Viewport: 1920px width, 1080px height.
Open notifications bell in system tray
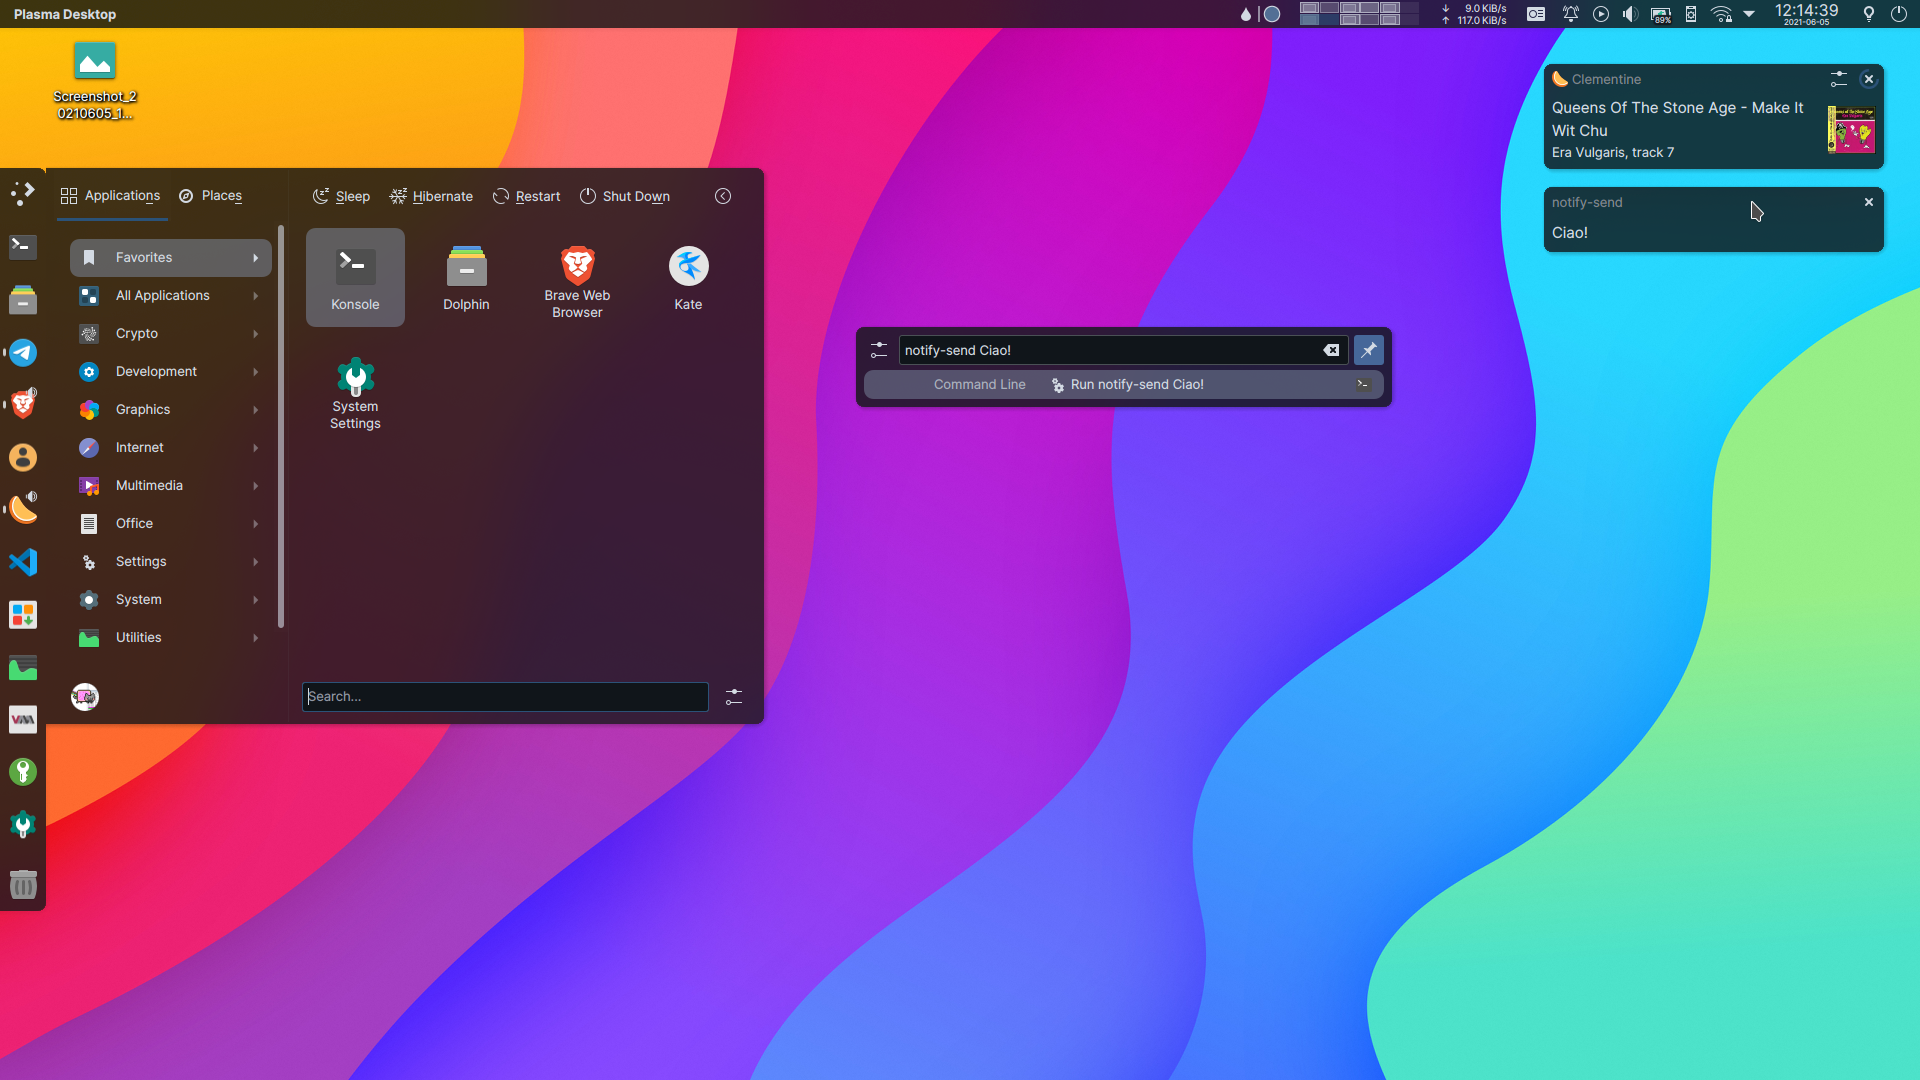pos(1571,14)
